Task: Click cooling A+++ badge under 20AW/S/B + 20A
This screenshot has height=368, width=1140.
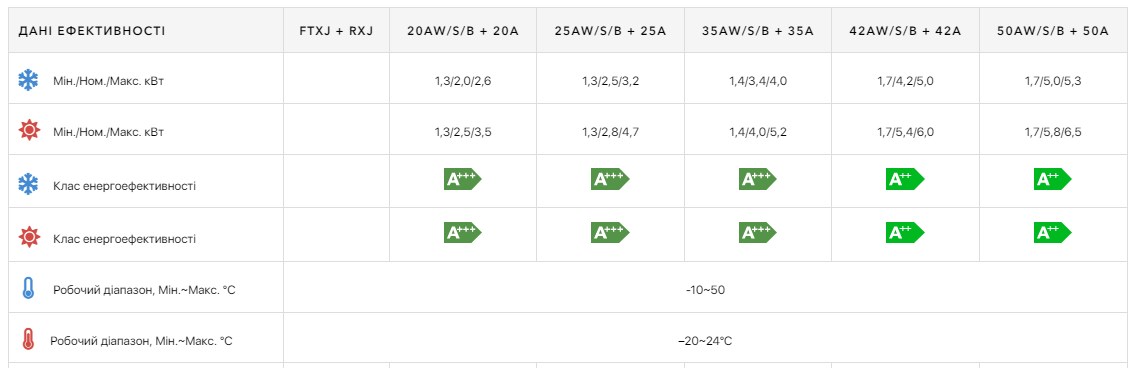Action: pyautogui.click(x=463, y=179)
